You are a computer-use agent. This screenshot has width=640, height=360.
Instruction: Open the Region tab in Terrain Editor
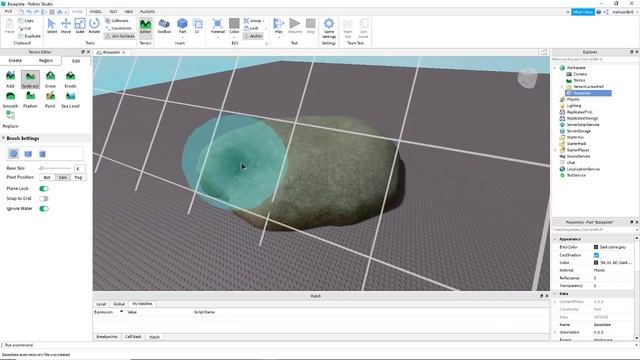46,60
